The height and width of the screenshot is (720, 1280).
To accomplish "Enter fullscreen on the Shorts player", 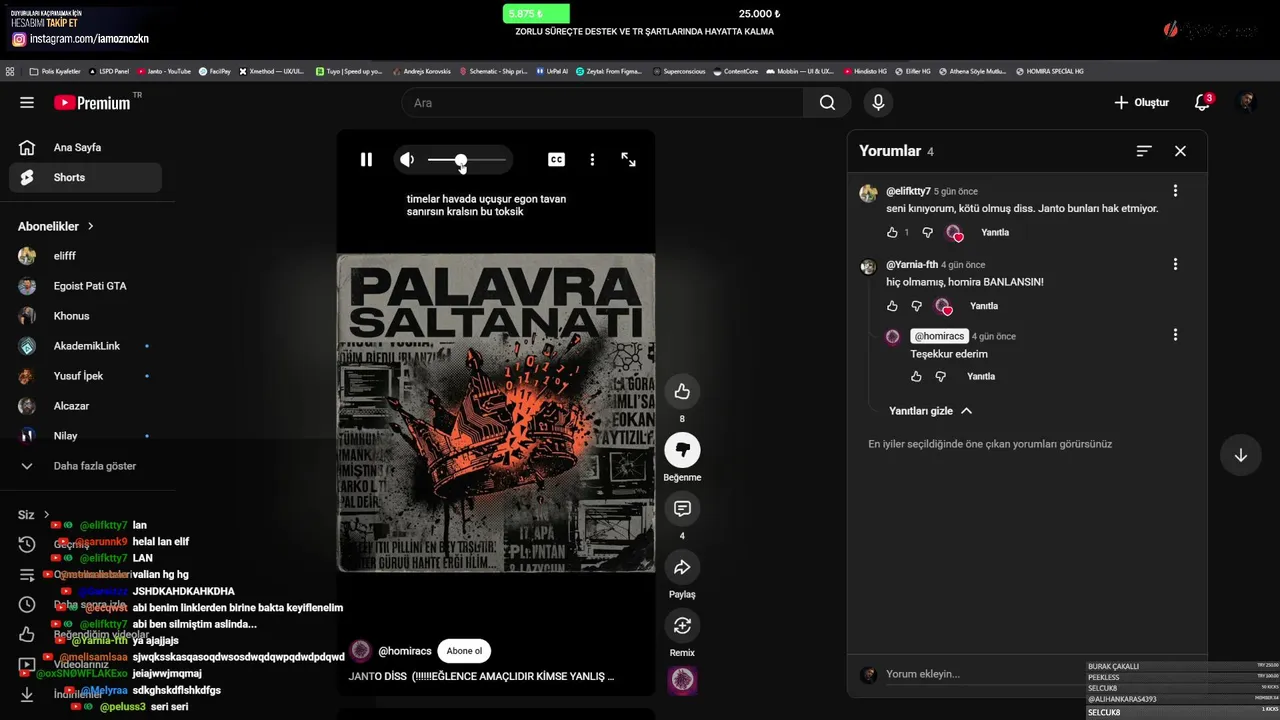I will point(628,159).
